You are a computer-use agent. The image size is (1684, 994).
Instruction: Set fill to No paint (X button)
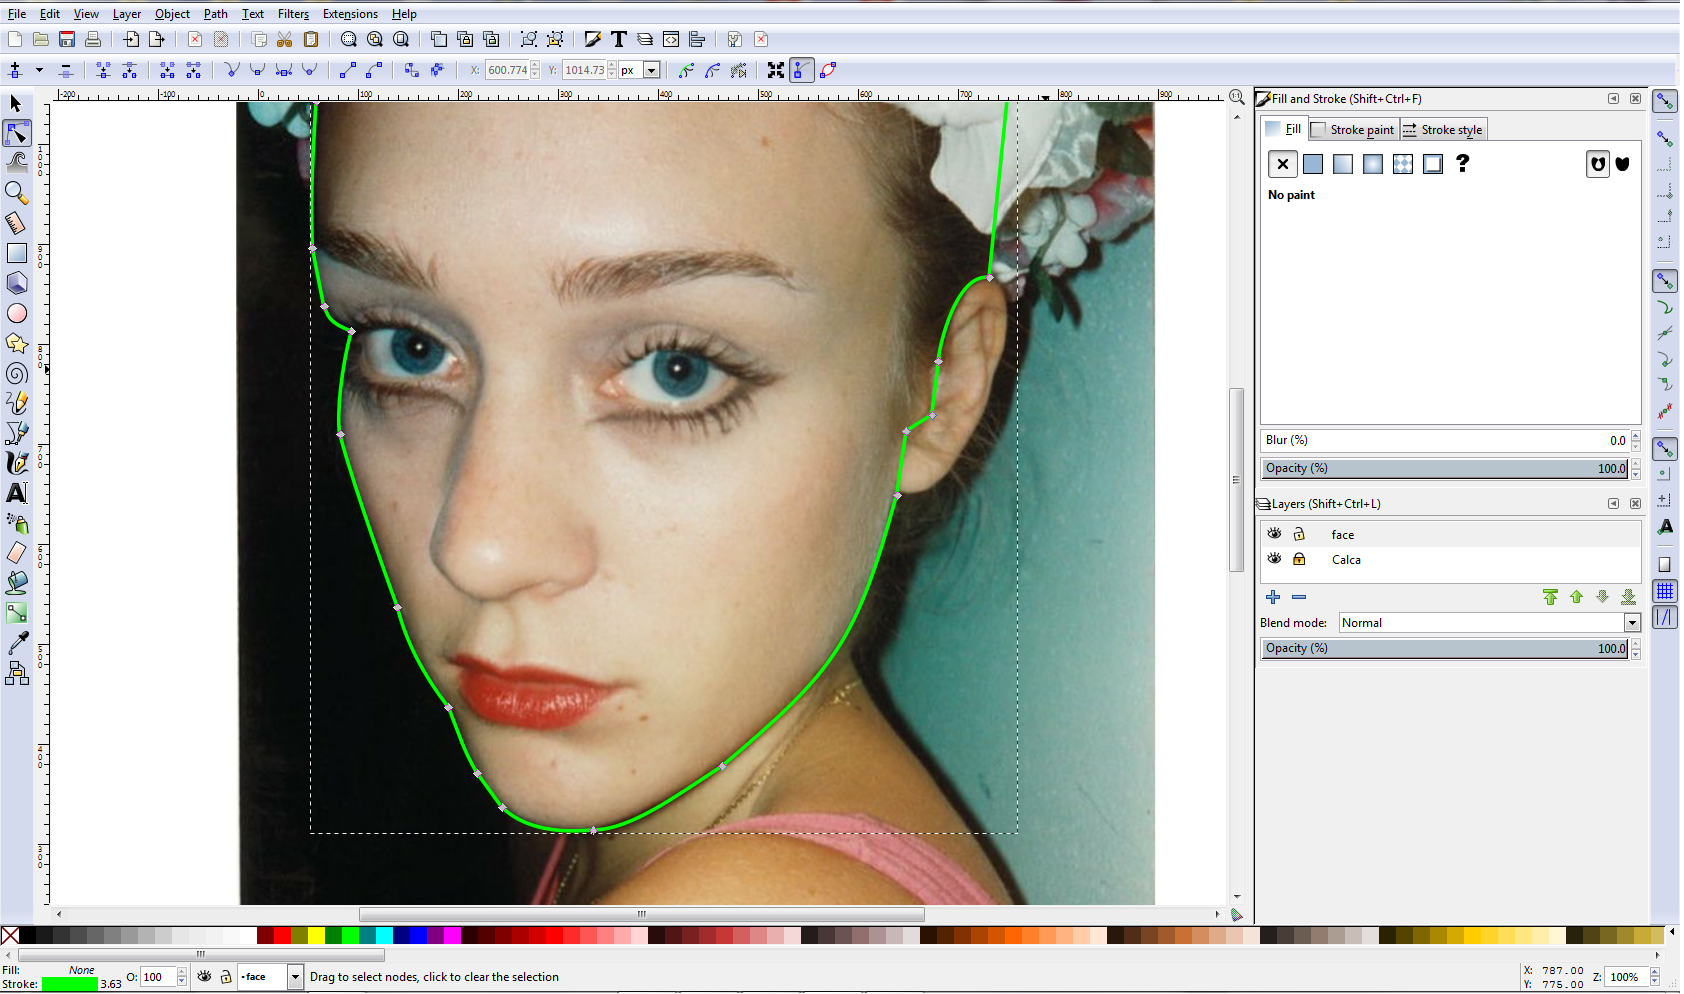[1283, 164]
